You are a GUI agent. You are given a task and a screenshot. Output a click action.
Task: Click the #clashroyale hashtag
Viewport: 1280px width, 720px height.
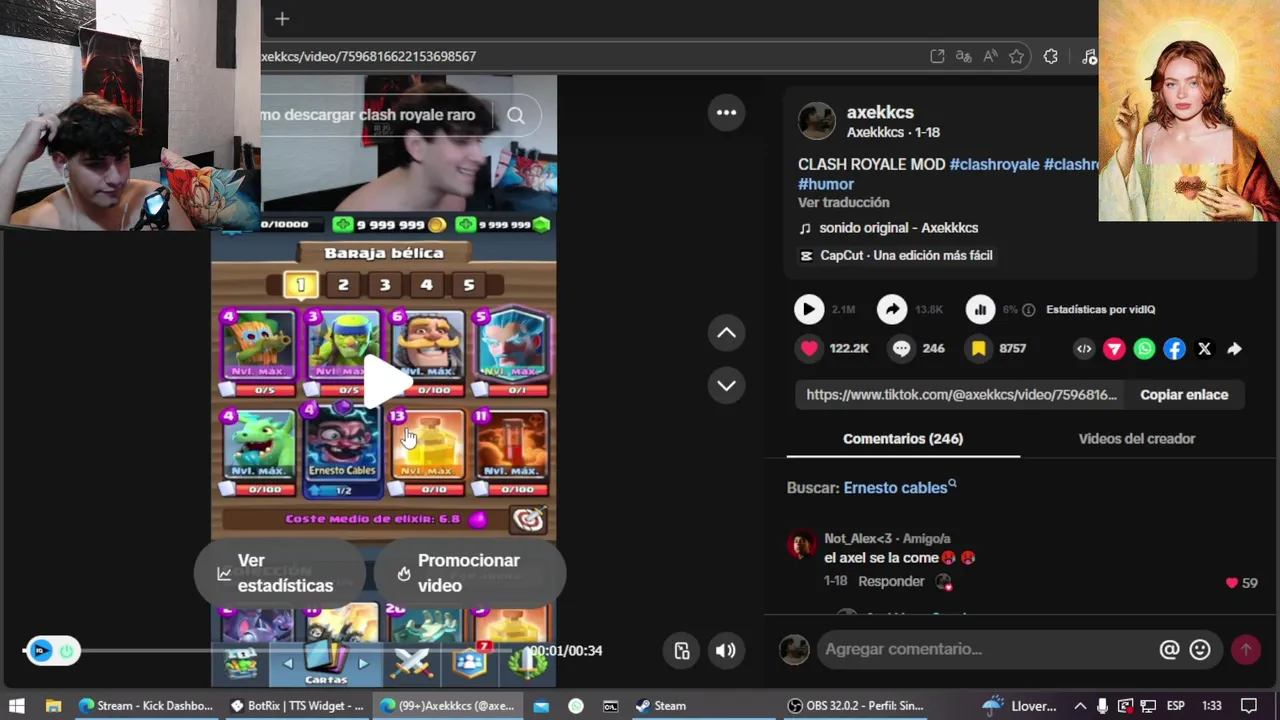tap(994, 164)
